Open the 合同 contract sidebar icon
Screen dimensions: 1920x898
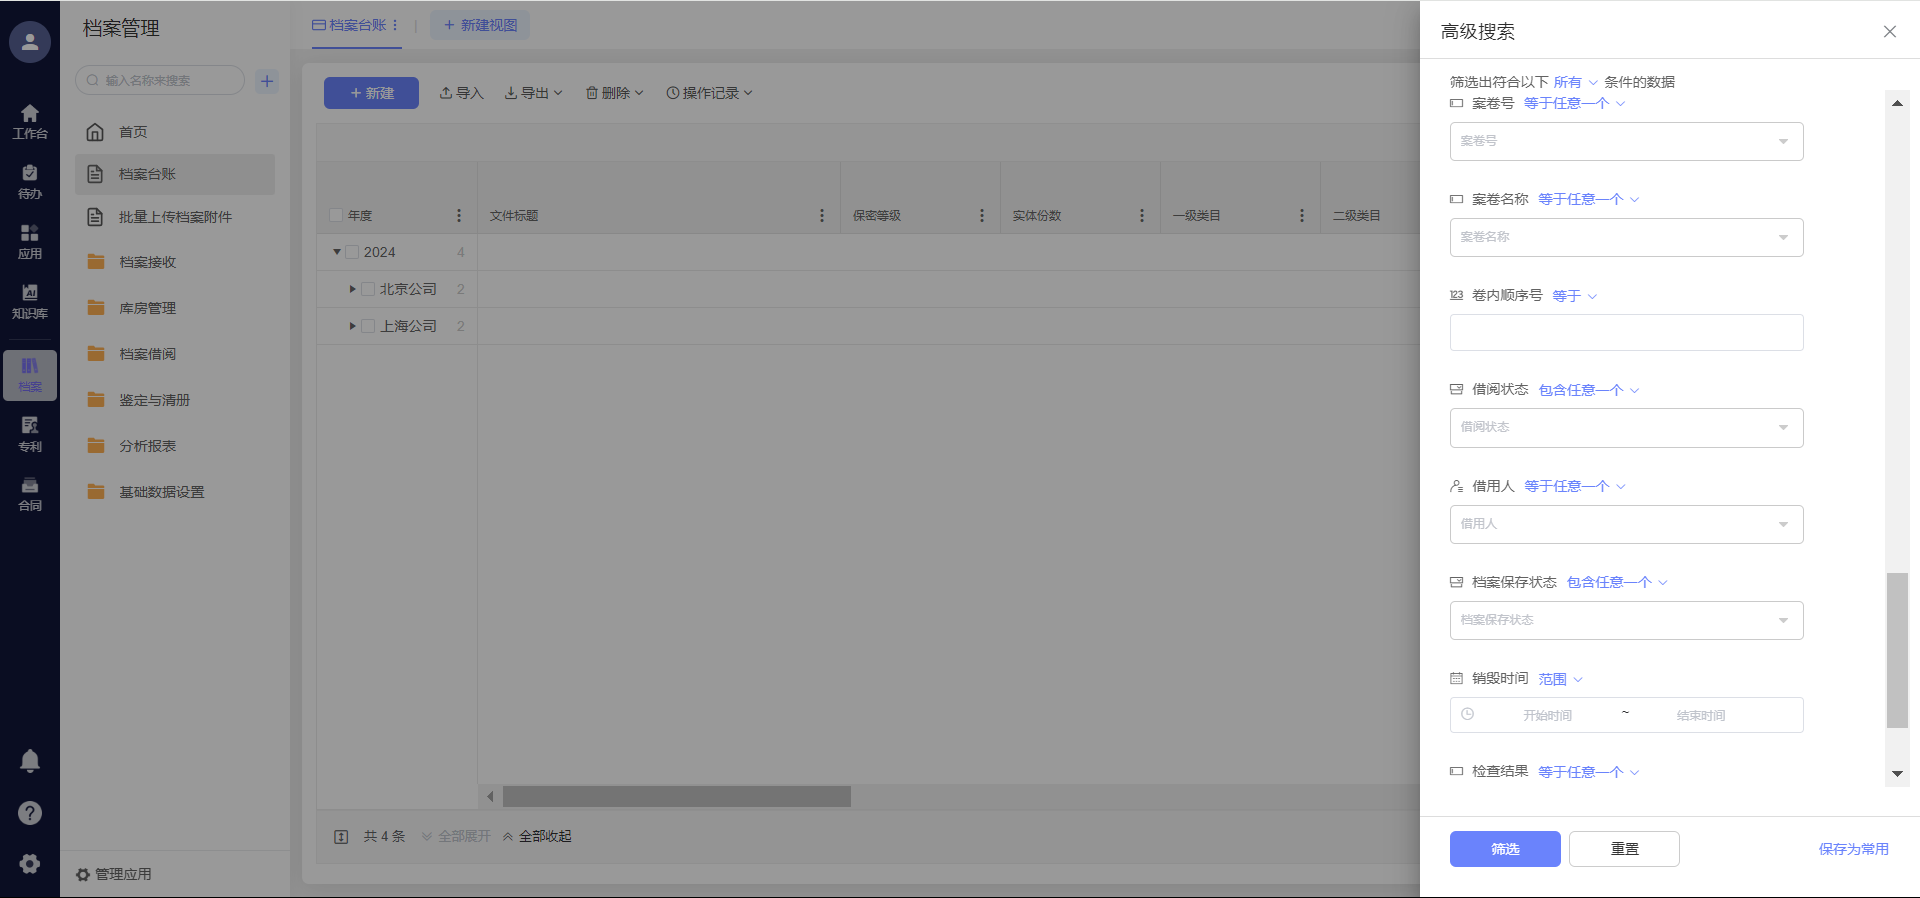pos(30,494)
